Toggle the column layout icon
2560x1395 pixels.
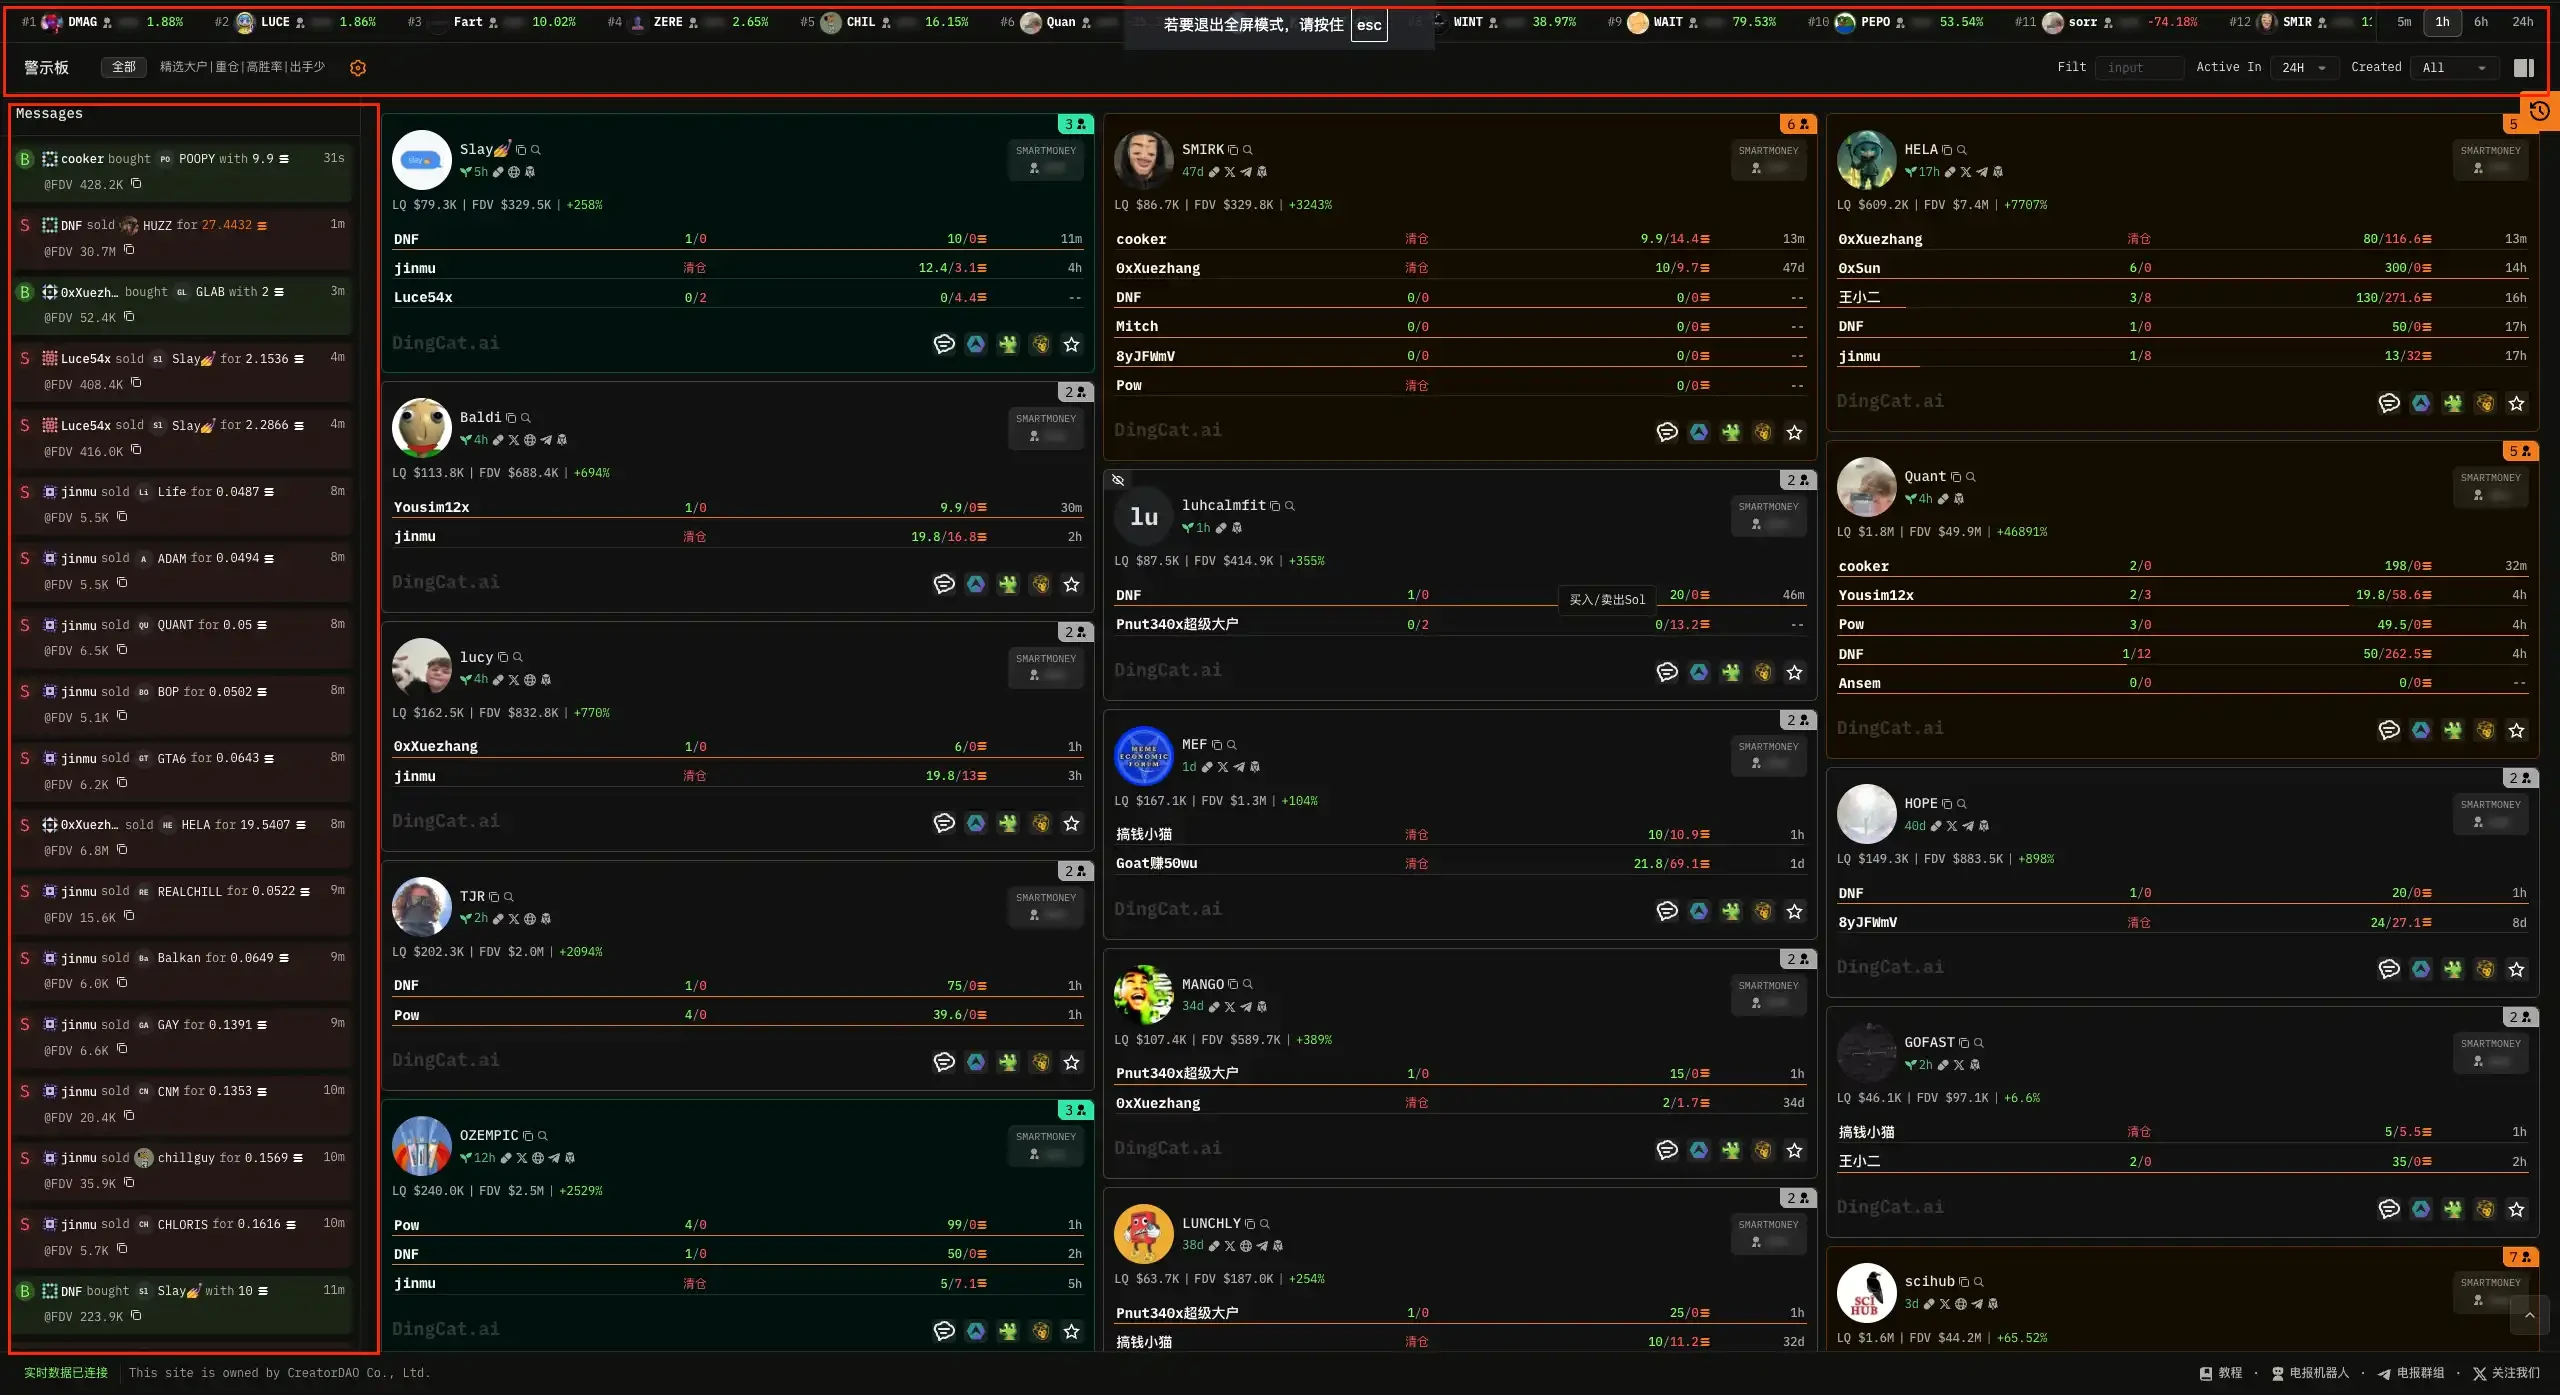pyautogui.click(x=2523, y=68)
